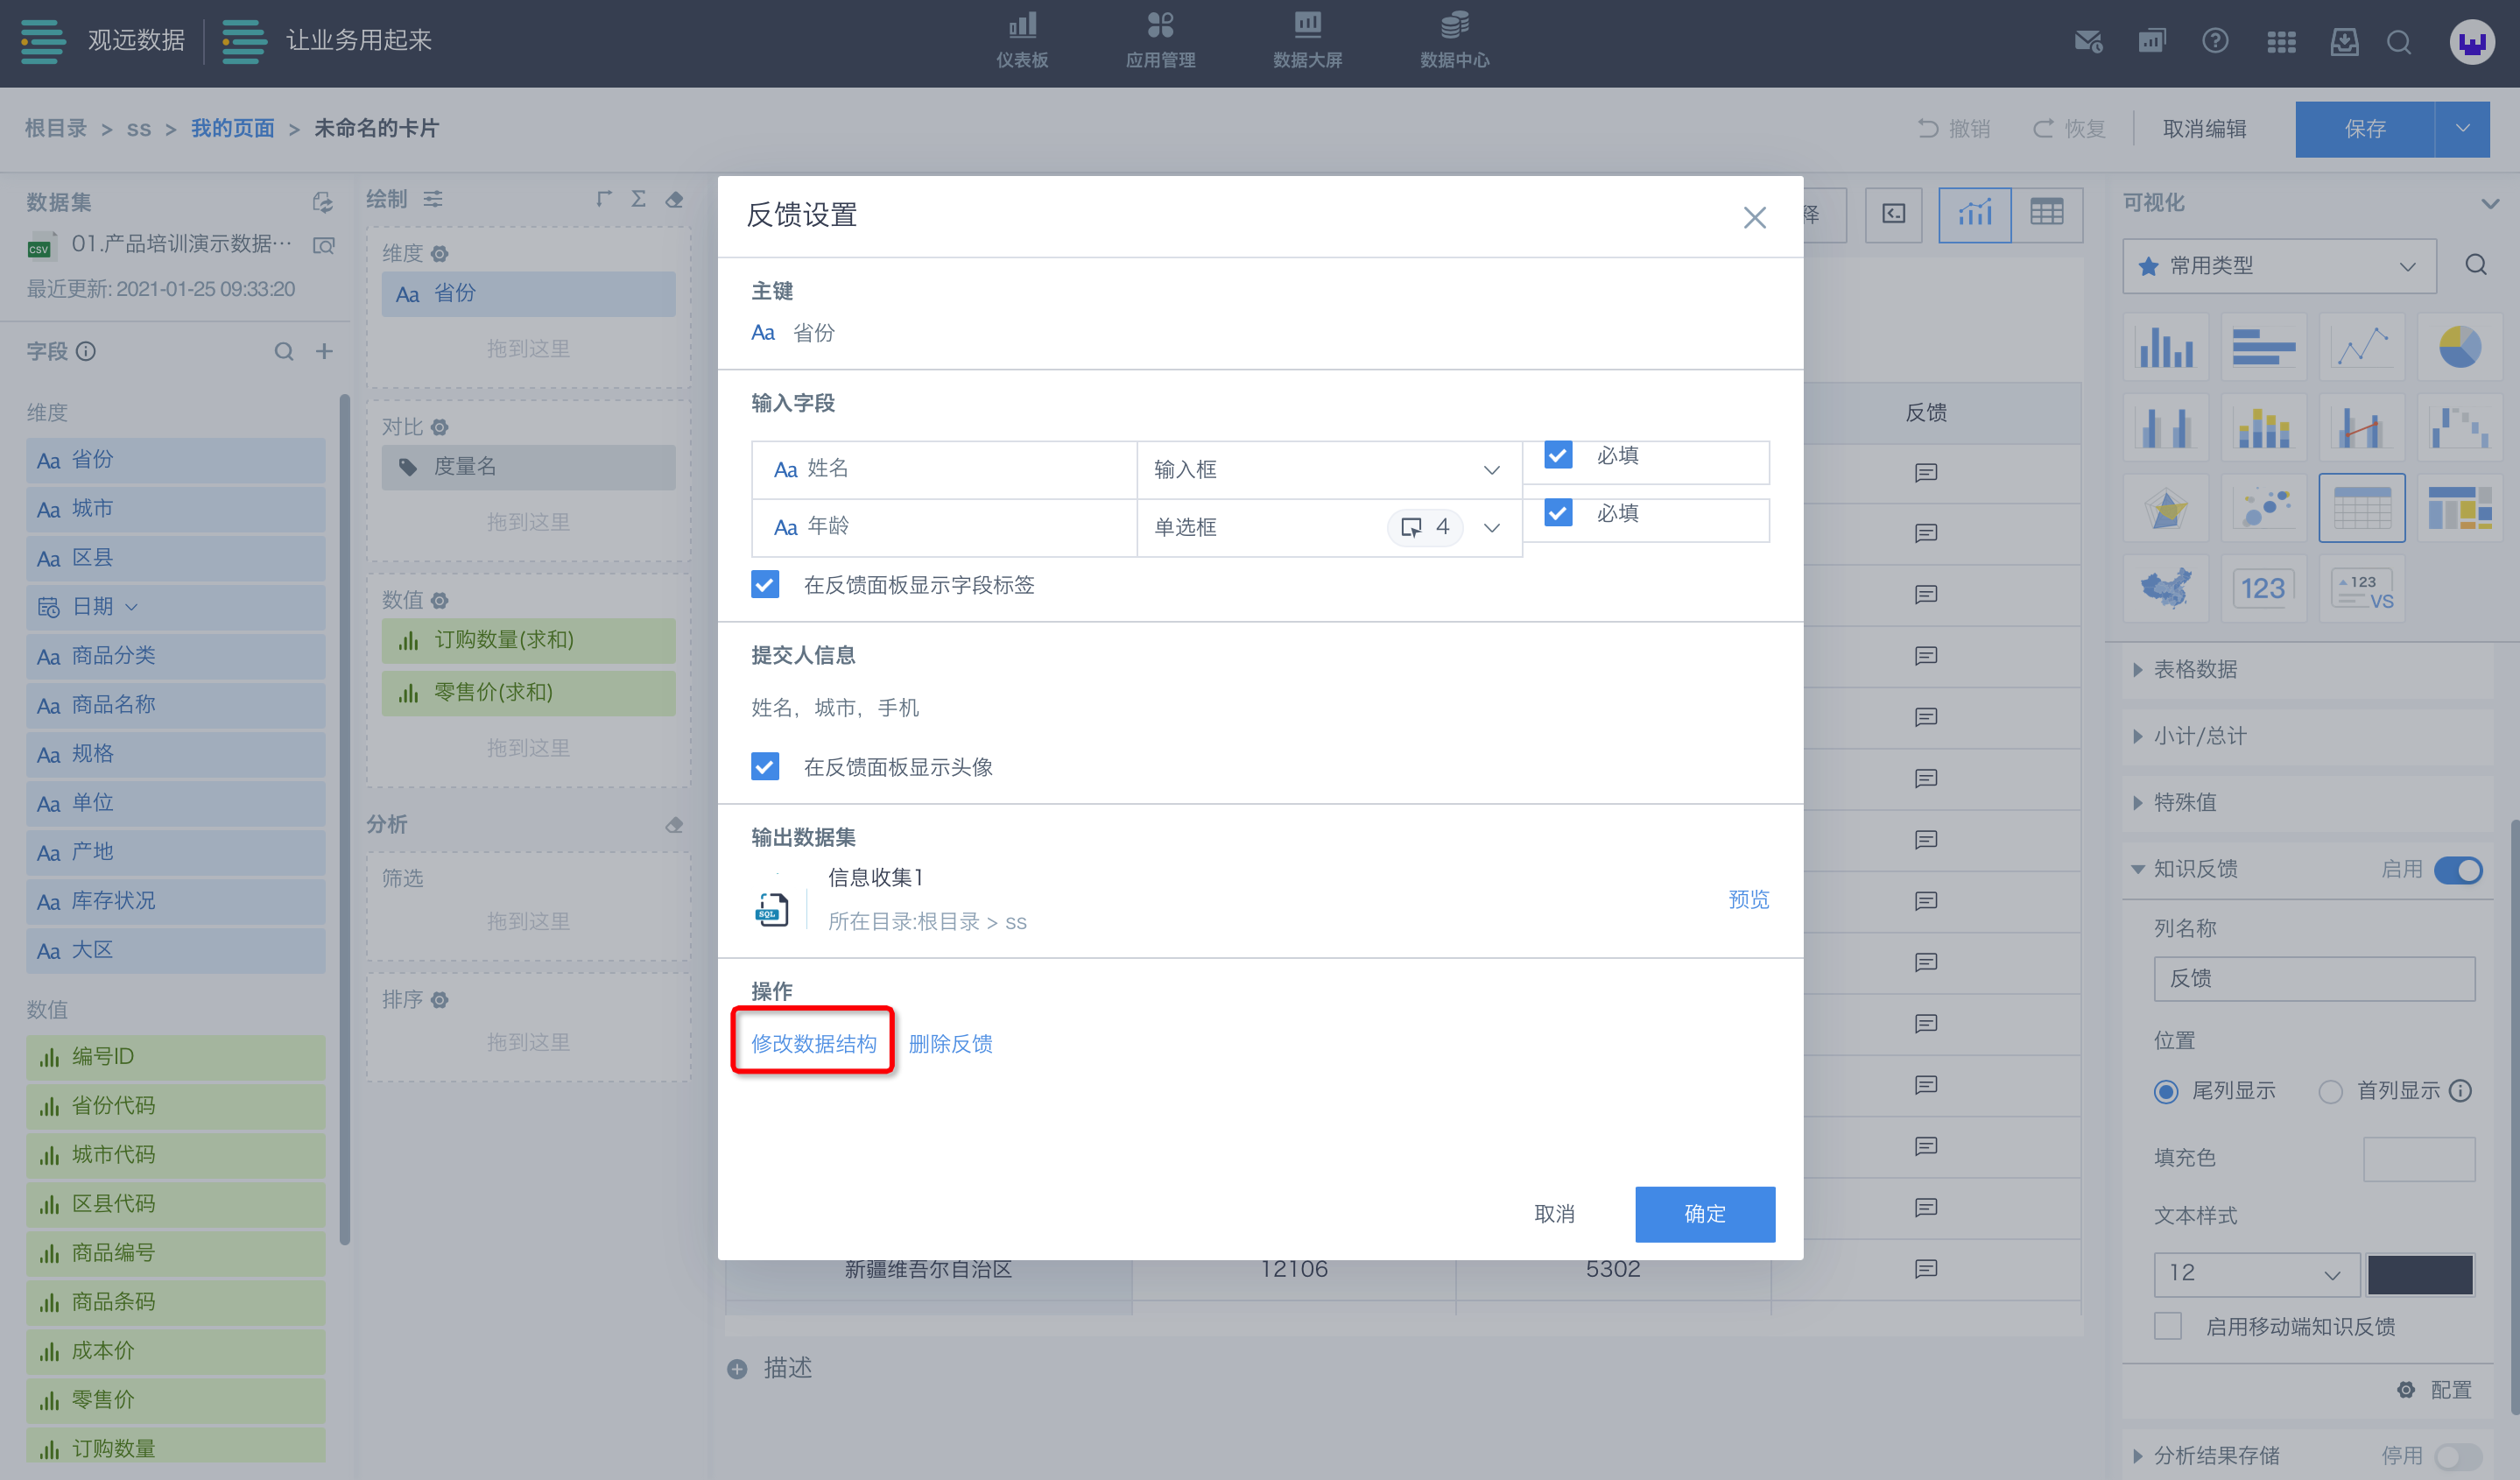This screenshot has width=2520, height=1480.
Task: Expand the 表格数据 section
Action: (x=2195, y=669)
